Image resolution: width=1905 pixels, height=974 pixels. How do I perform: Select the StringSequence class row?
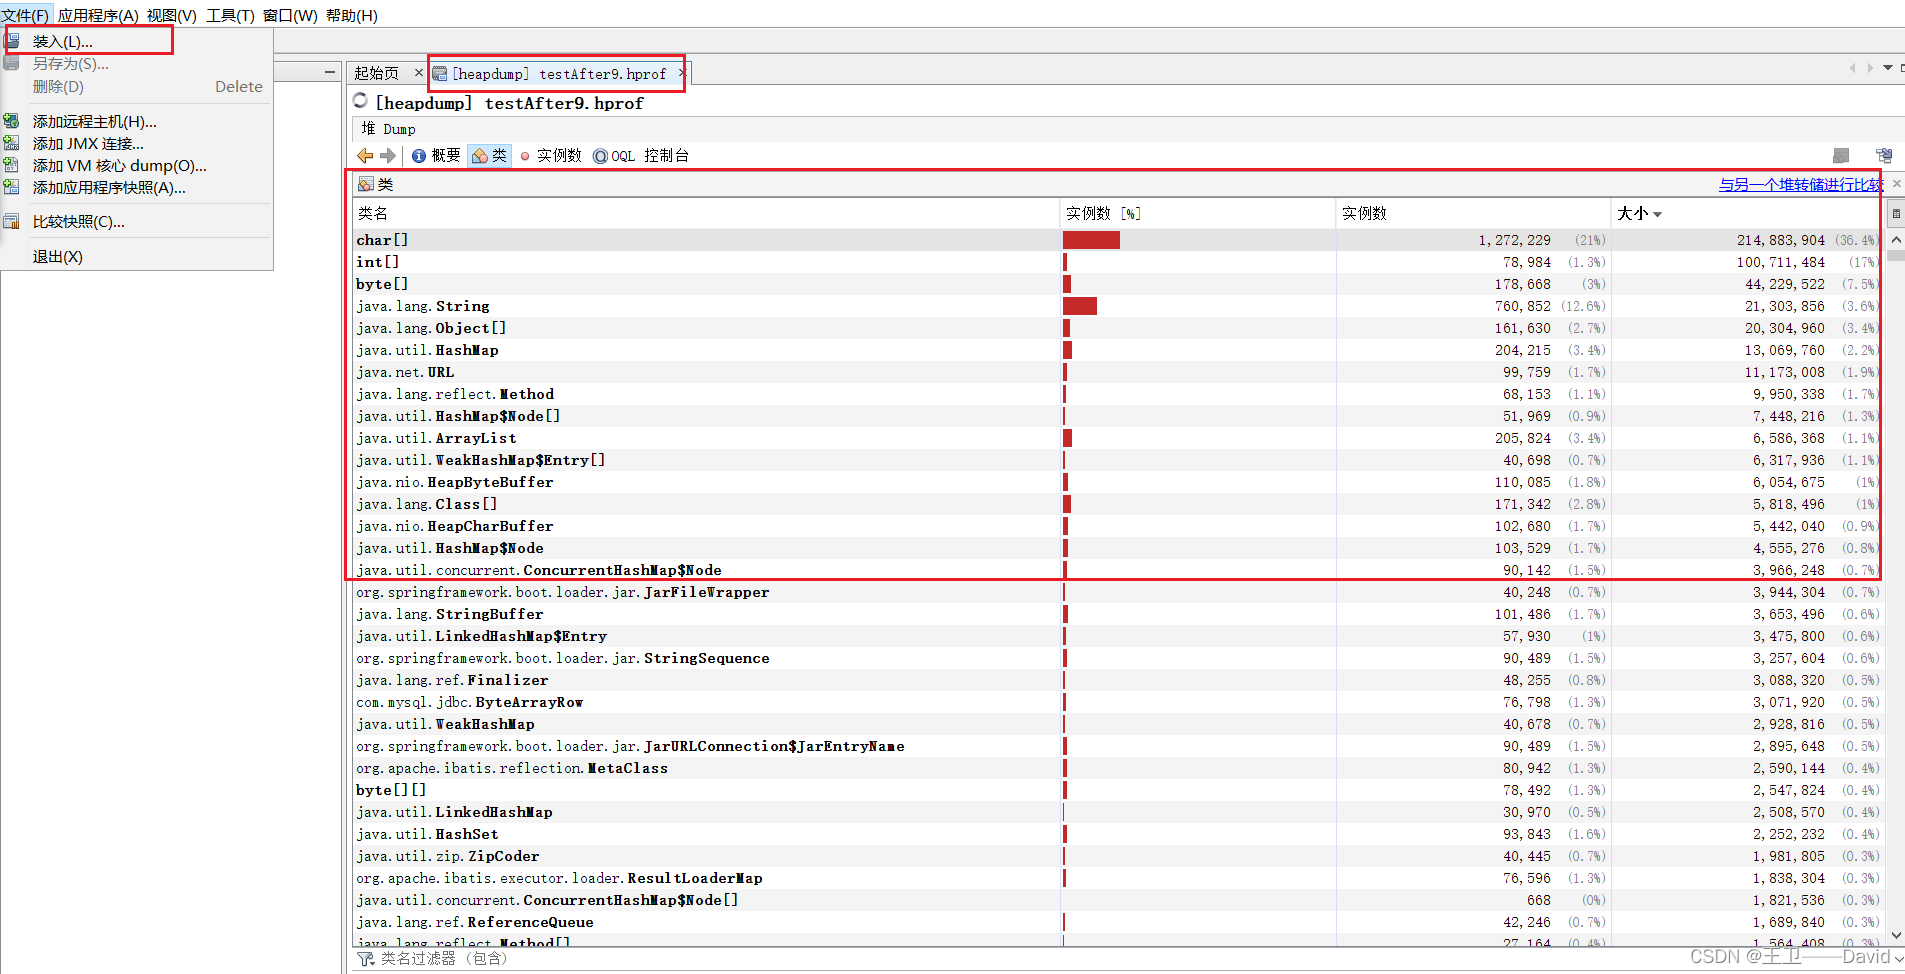[1117, 658]
